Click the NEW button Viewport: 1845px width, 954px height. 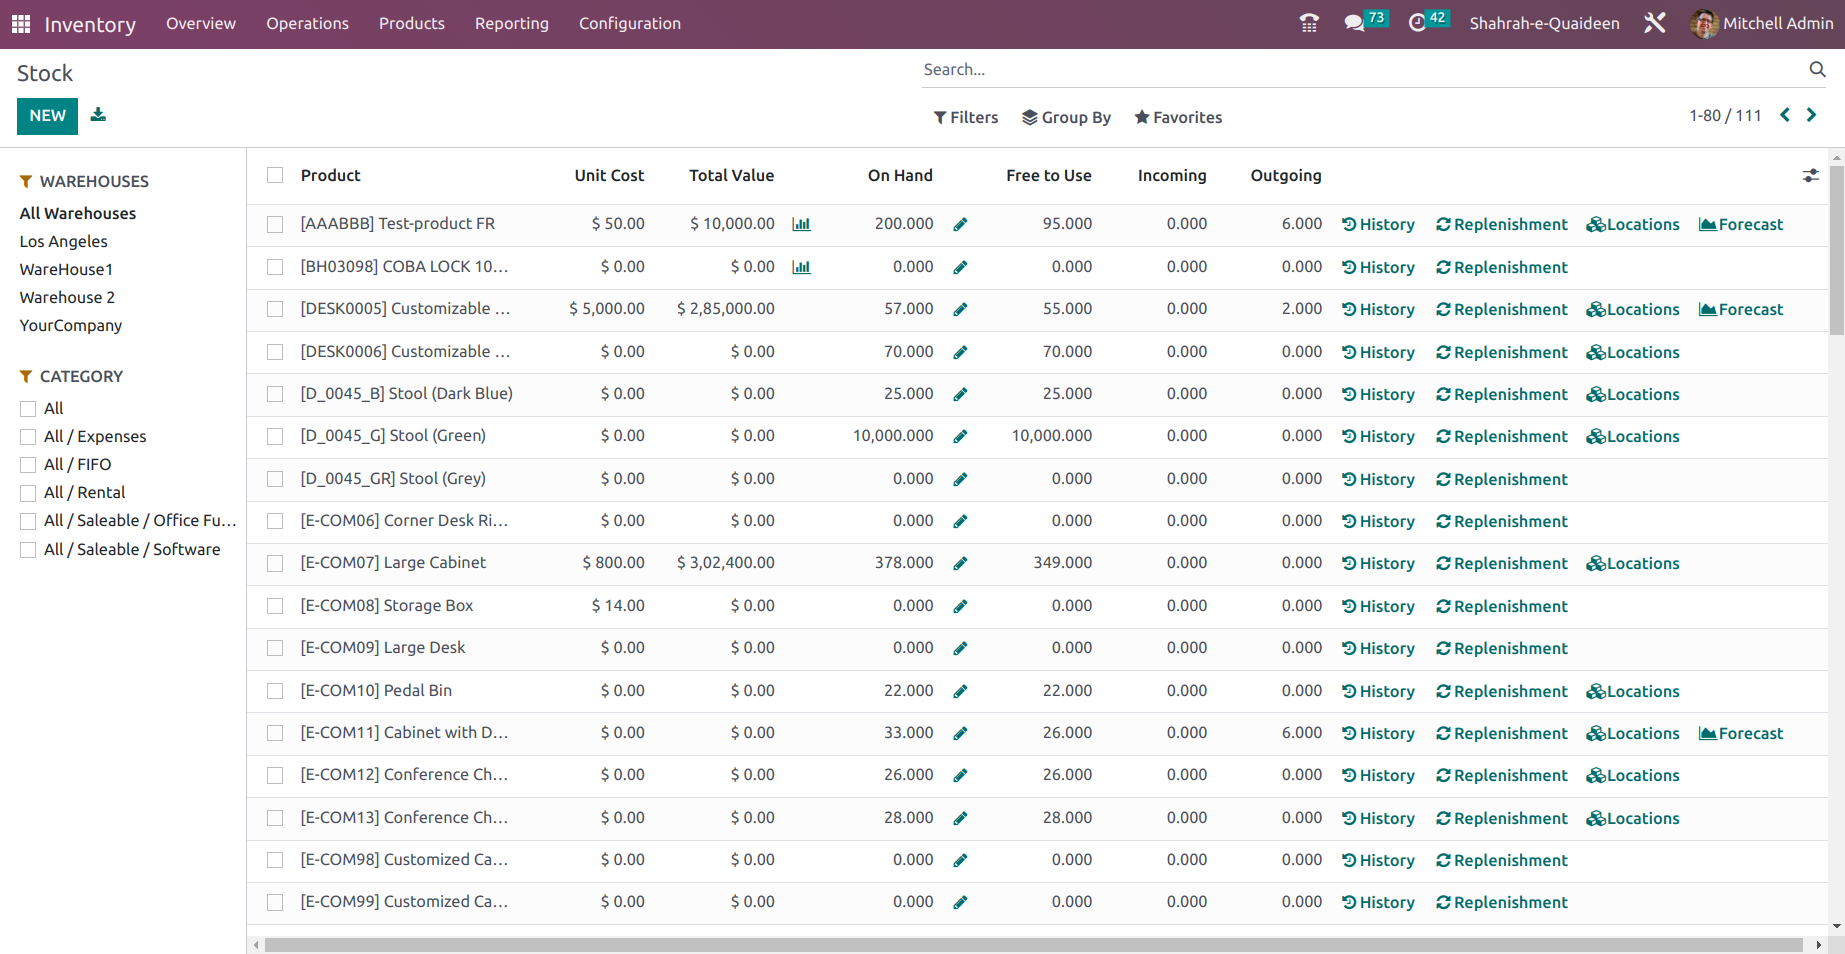47,116
